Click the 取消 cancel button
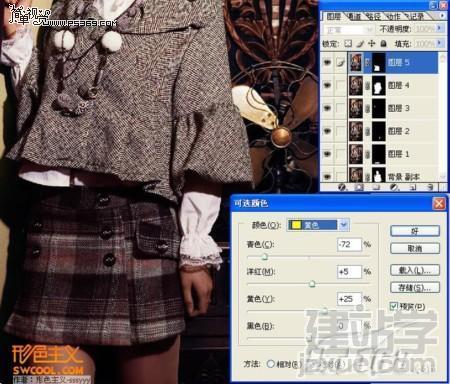Screen dimensions: 450x384 (x=415, y=248)
